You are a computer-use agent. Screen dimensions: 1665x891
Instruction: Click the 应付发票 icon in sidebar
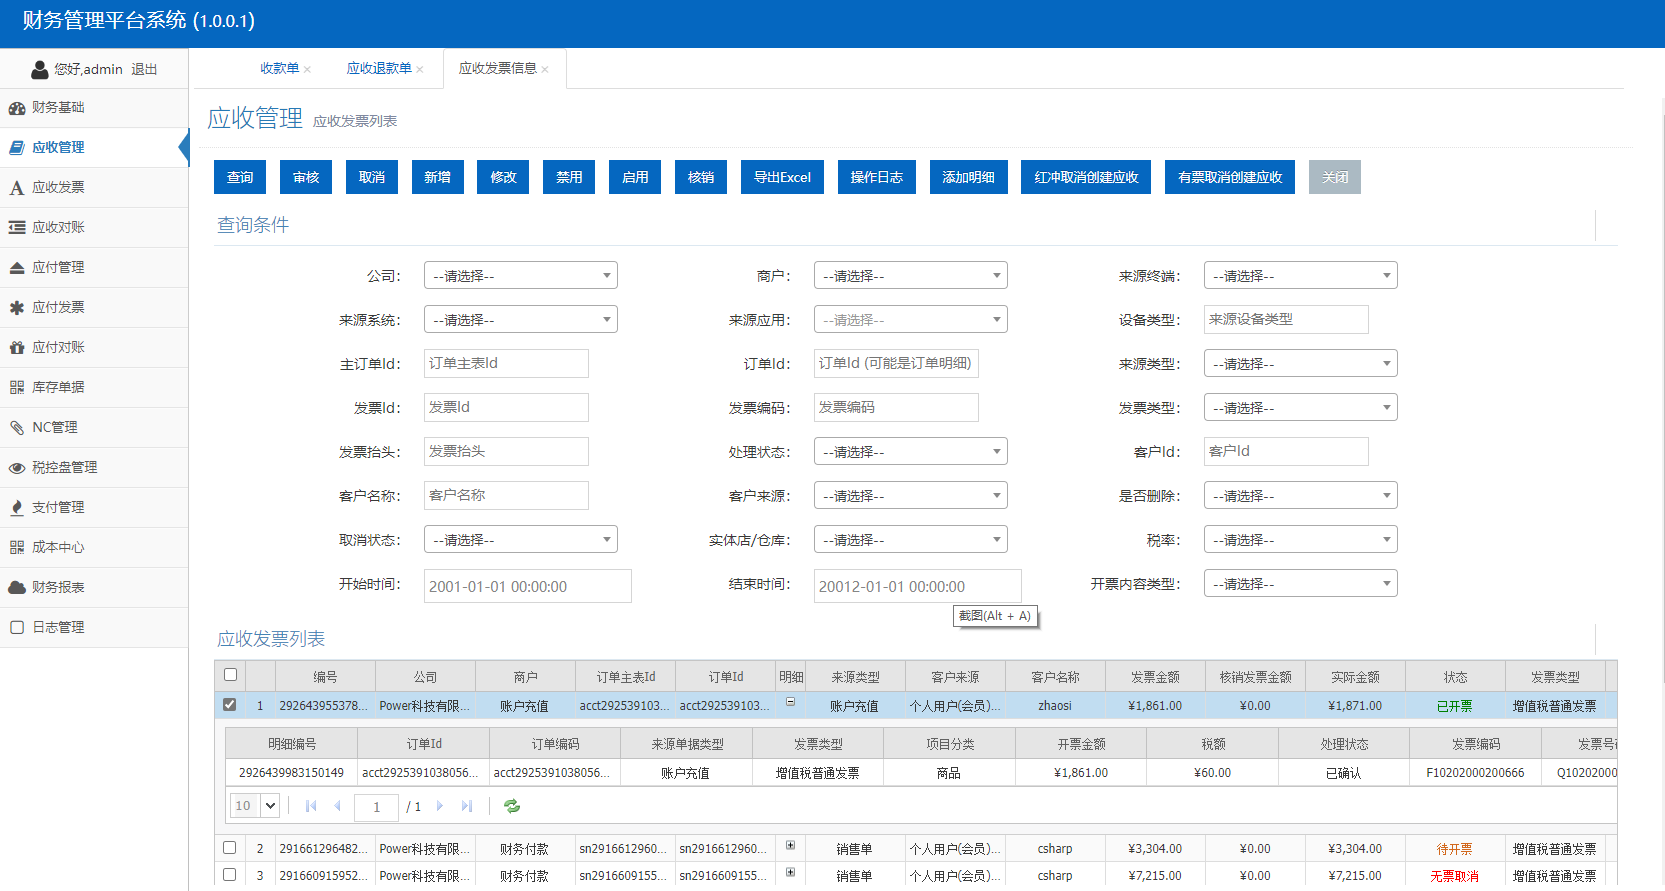pos(17,308)
